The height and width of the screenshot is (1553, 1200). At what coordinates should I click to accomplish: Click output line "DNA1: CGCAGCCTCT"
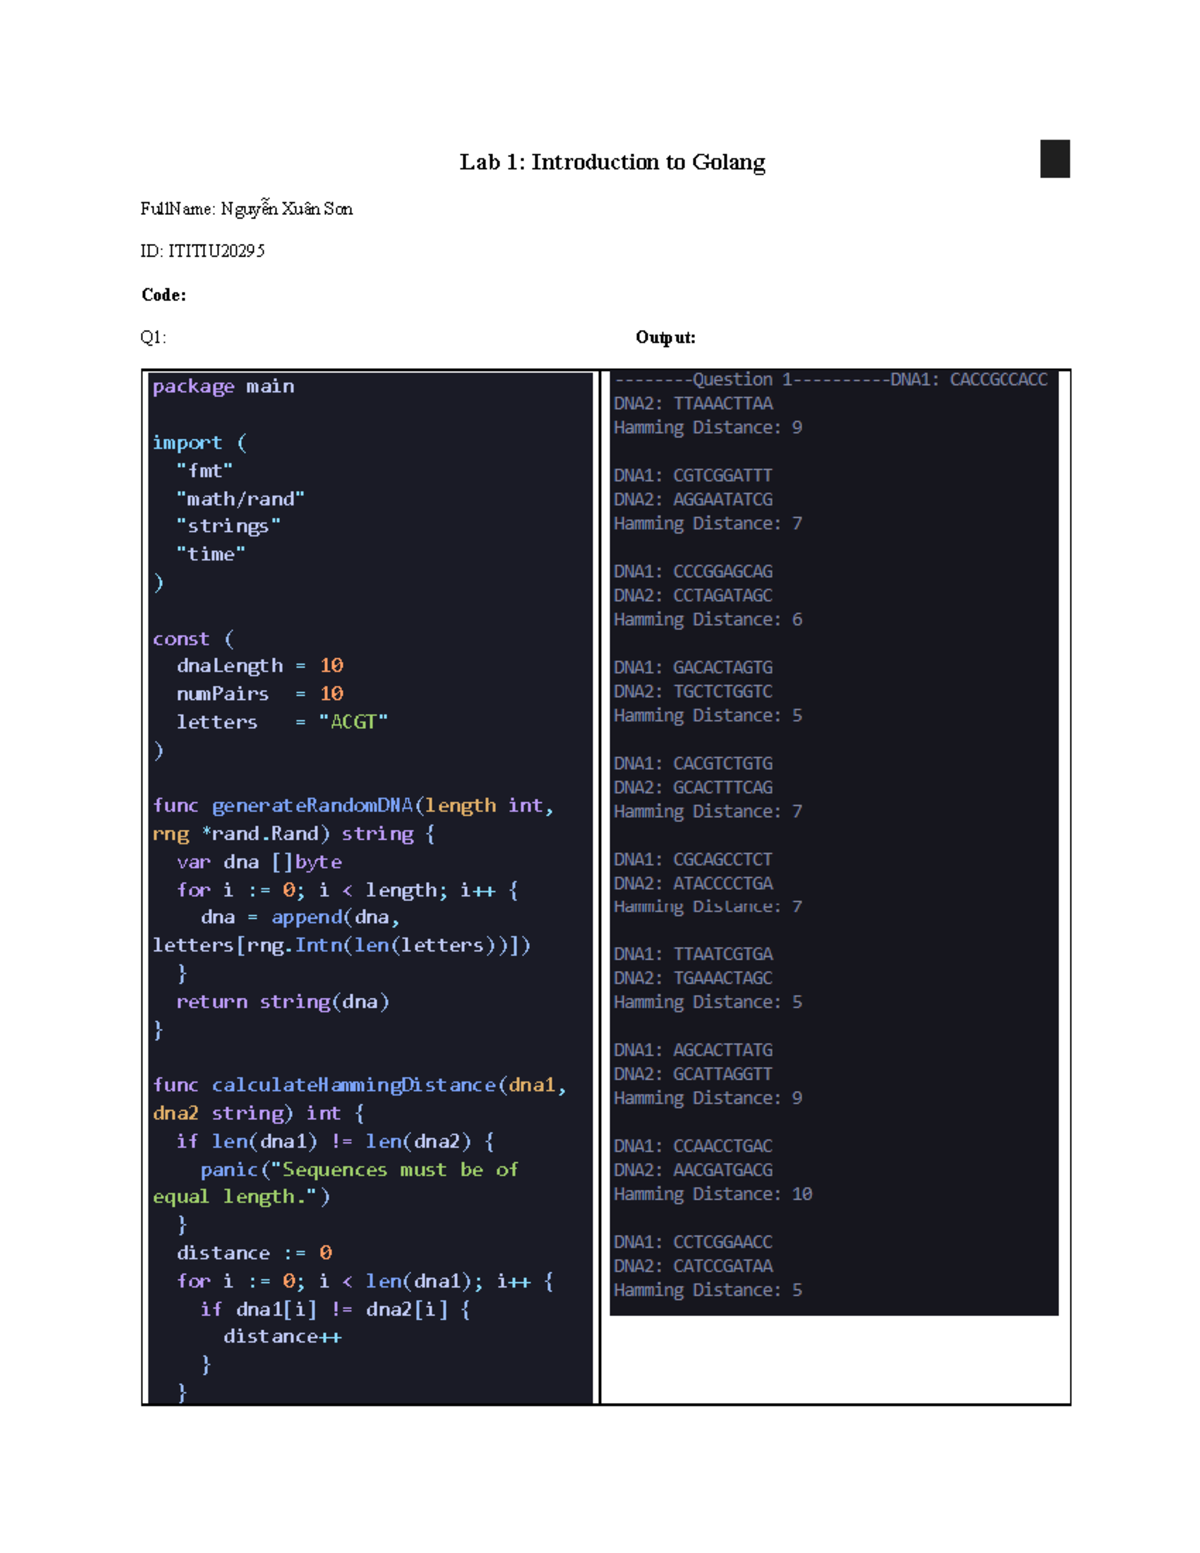point(693,860)
